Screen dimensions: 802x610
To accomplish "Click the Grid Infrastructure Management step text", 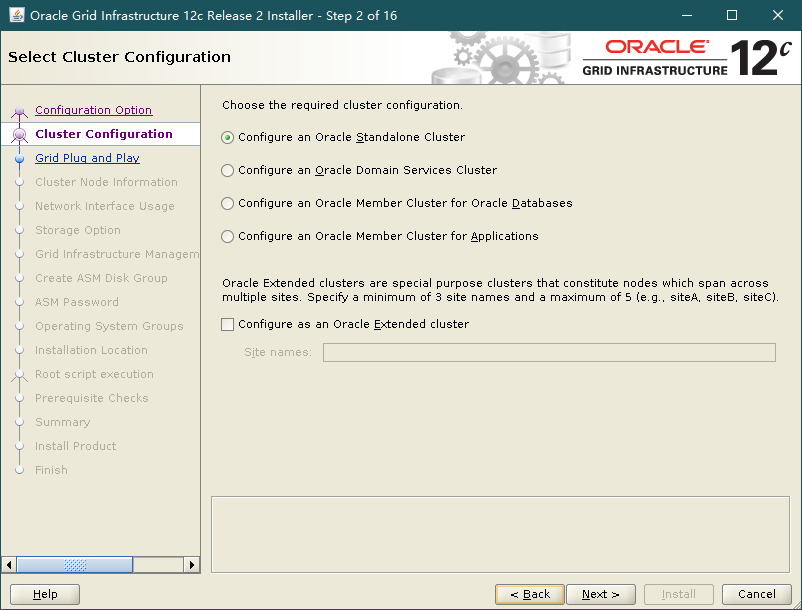I will point(117,254).
